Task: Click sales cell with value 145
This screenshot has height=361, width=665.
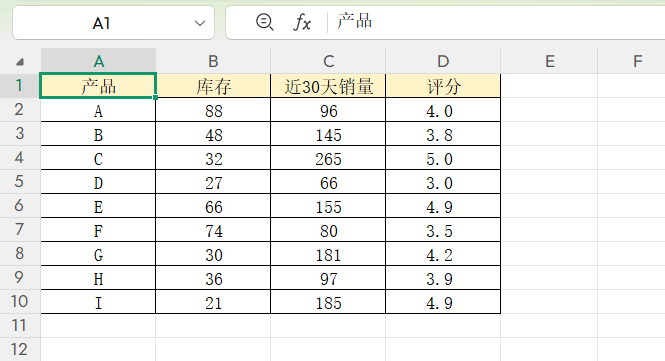Action: pos(328,134)
